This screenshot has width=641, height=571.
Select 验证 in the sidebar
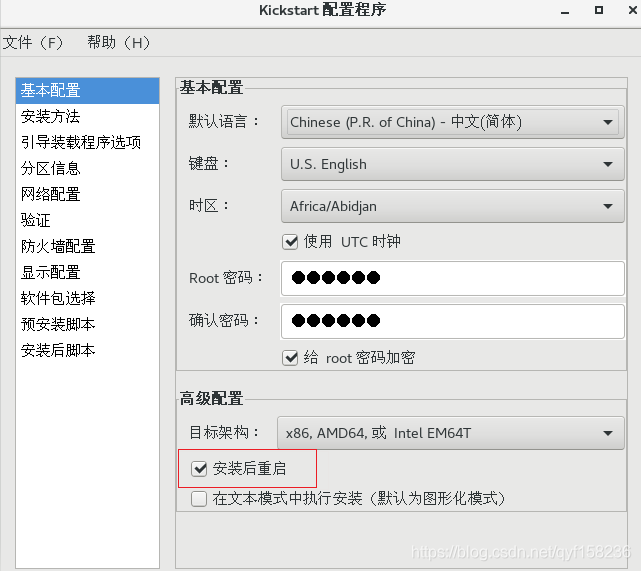click(87, 220)
